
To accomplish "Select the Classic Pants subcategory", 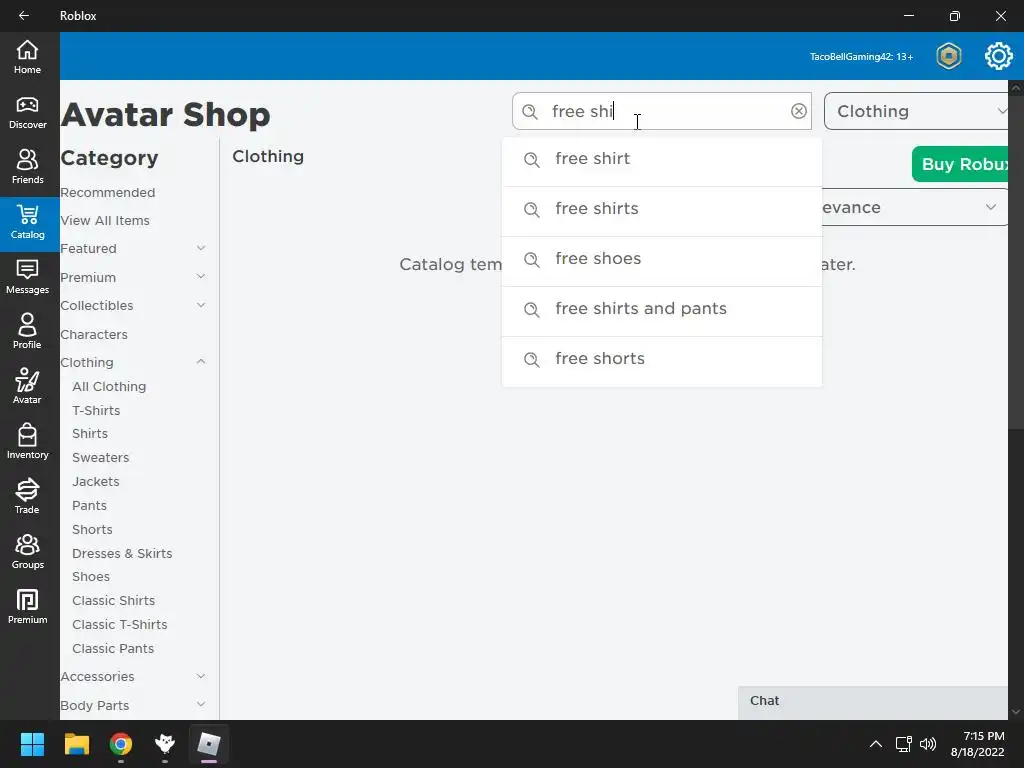I will pos(113,648).
